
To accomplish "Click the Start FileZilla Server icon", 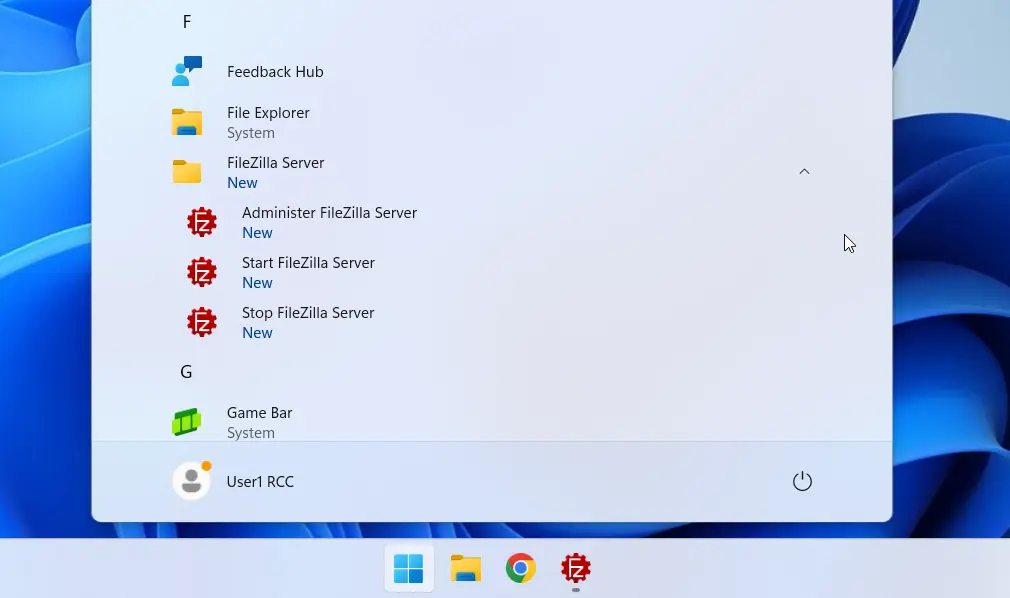I will (x=202, y=272).
